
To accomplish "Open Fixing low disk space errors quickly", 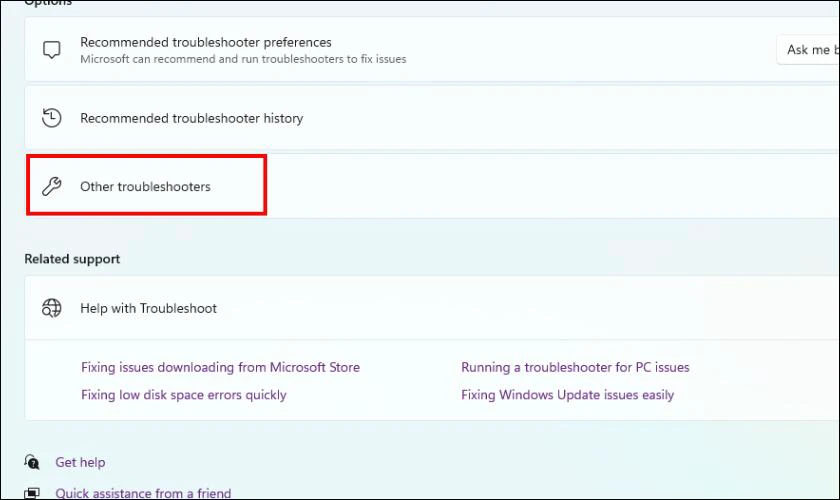I will (x=184, y=395).
